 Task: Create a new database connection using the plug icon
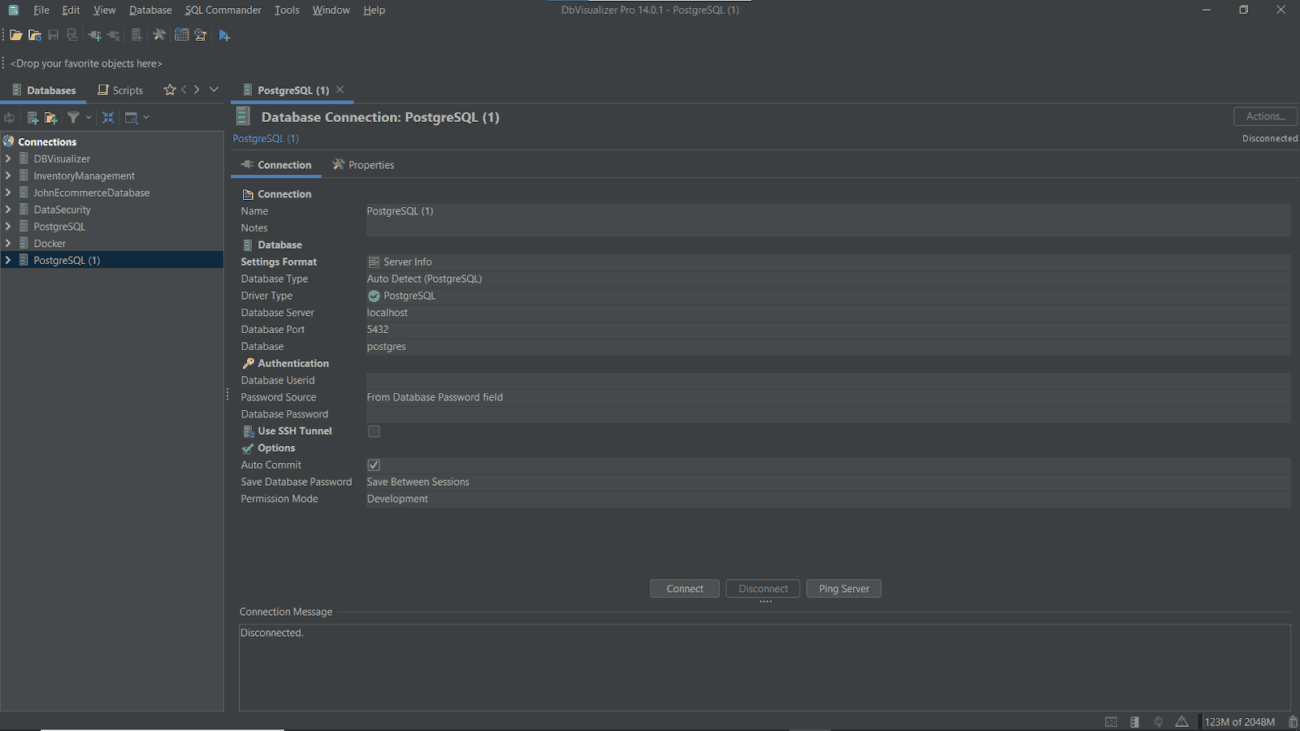pyautogui.click(x=95, y=35)
